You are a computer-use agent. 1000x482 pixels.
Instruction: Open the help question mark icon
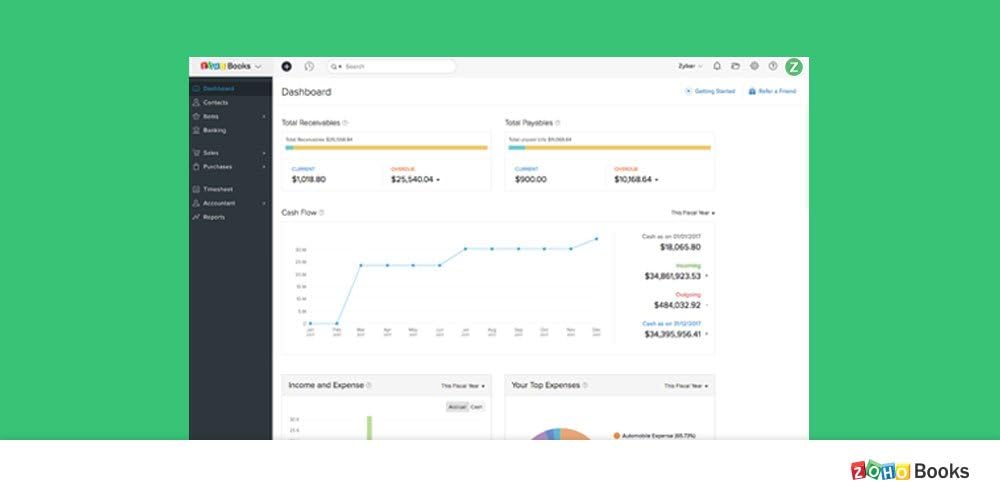click(773, 66)
